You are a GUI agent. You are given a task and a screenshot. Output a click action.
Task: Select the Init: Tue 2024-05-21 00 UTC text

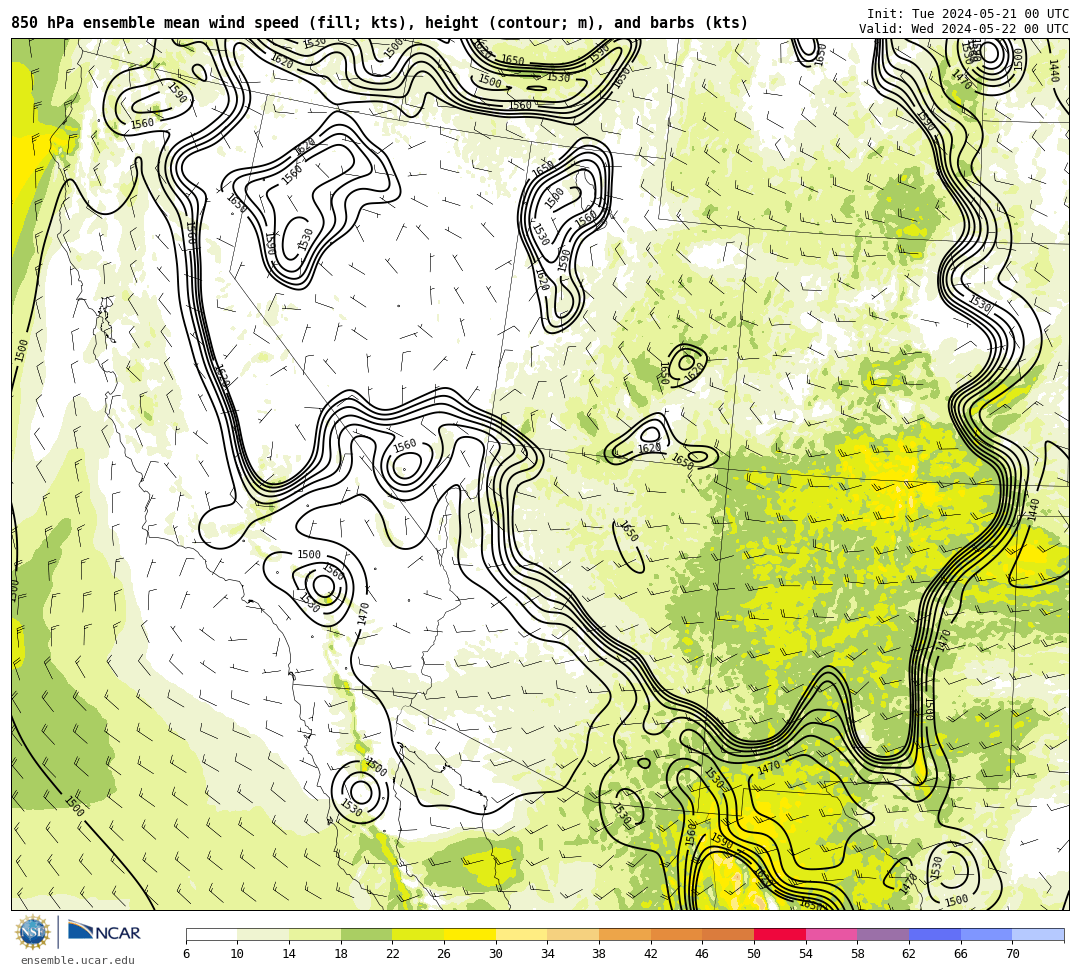coord(968,14)
